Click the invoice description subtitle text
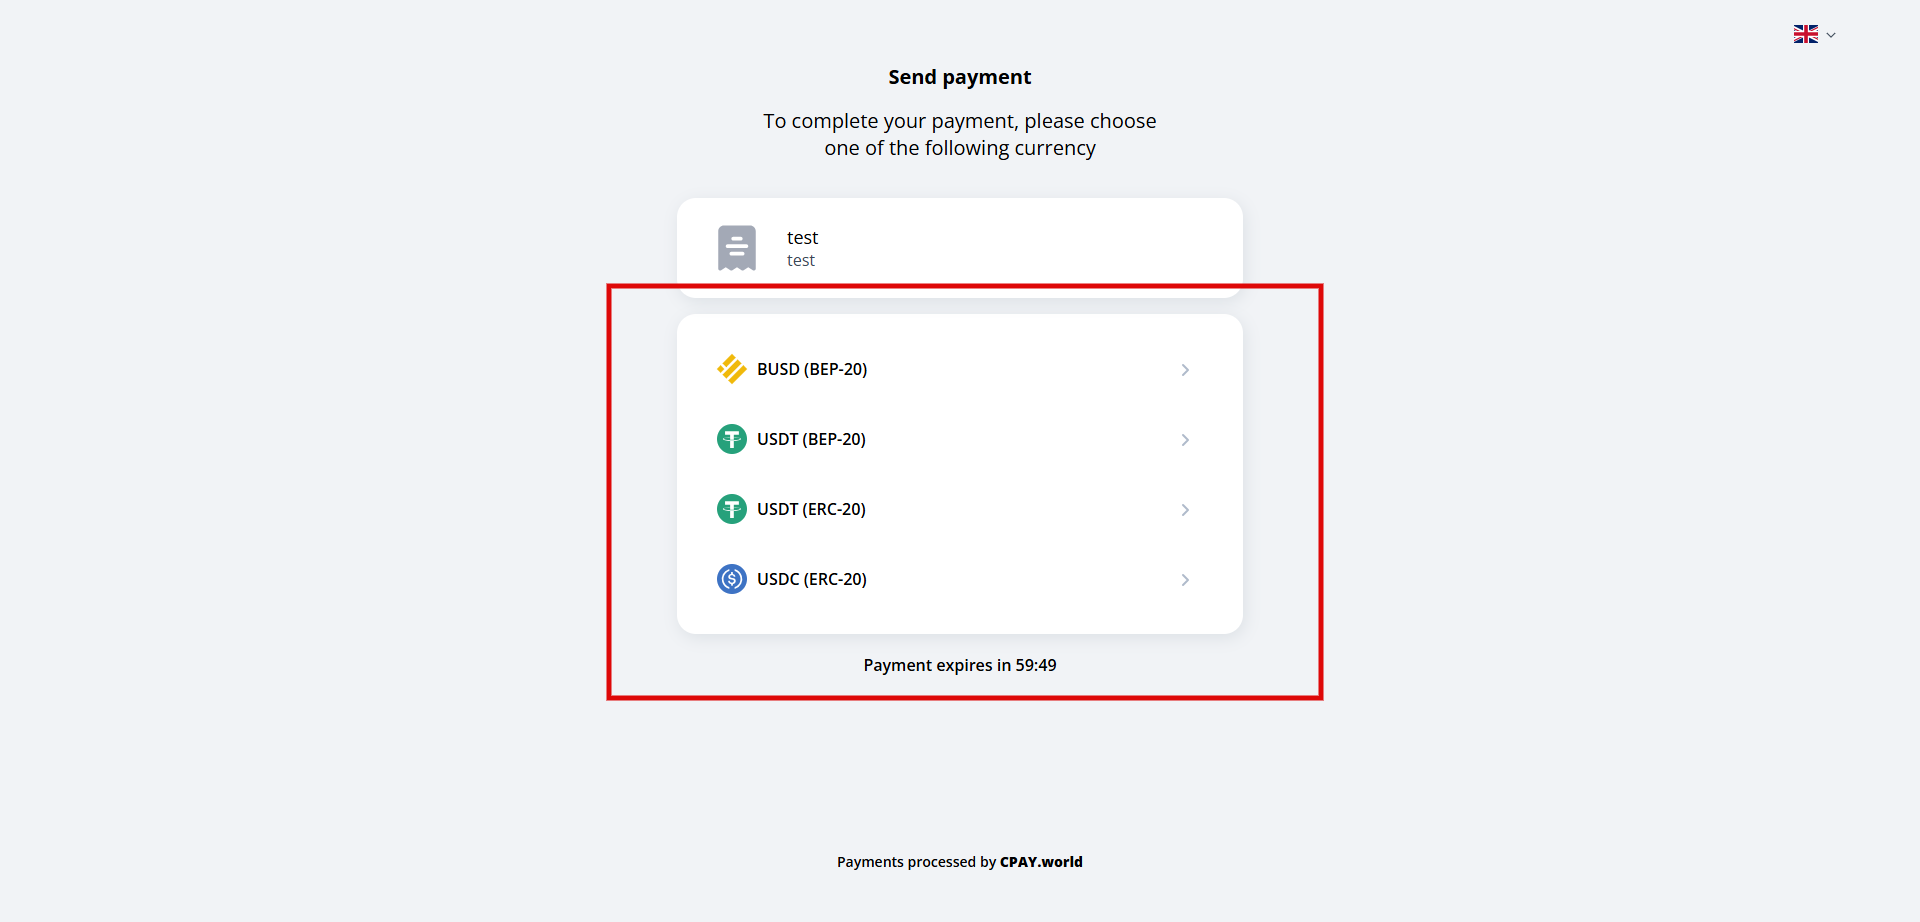 (801, 261)
